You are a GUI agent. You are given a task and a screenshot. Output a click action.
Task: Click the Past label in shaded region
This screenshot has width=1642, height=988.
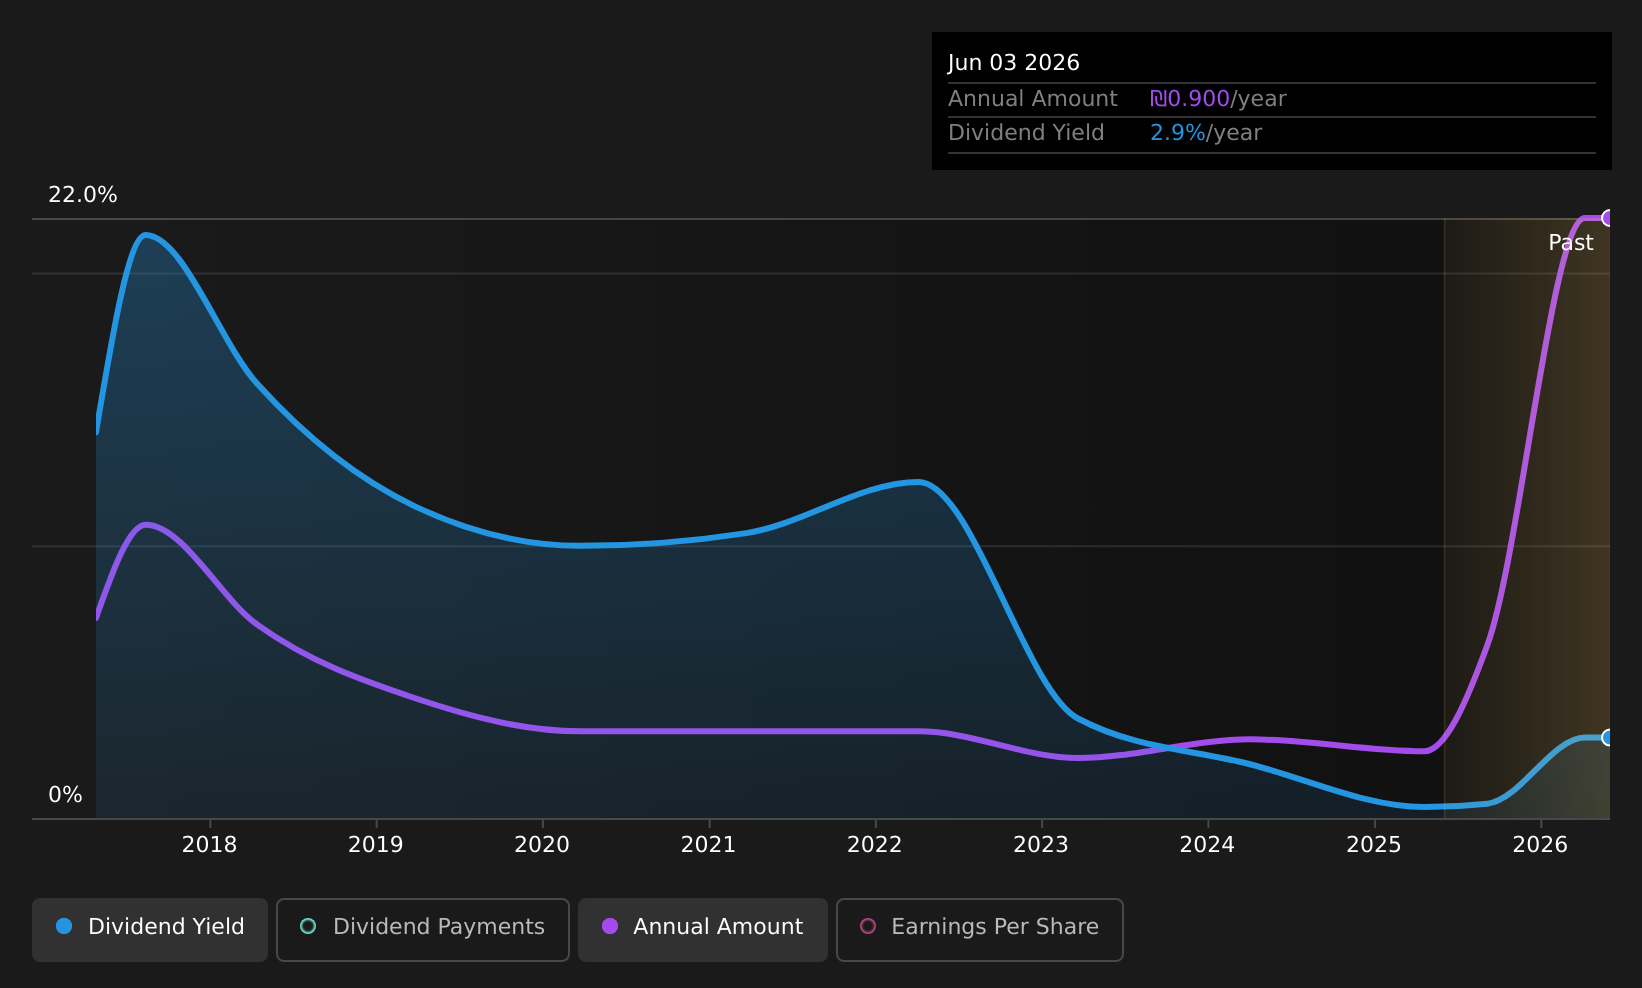click(1571, 243)
